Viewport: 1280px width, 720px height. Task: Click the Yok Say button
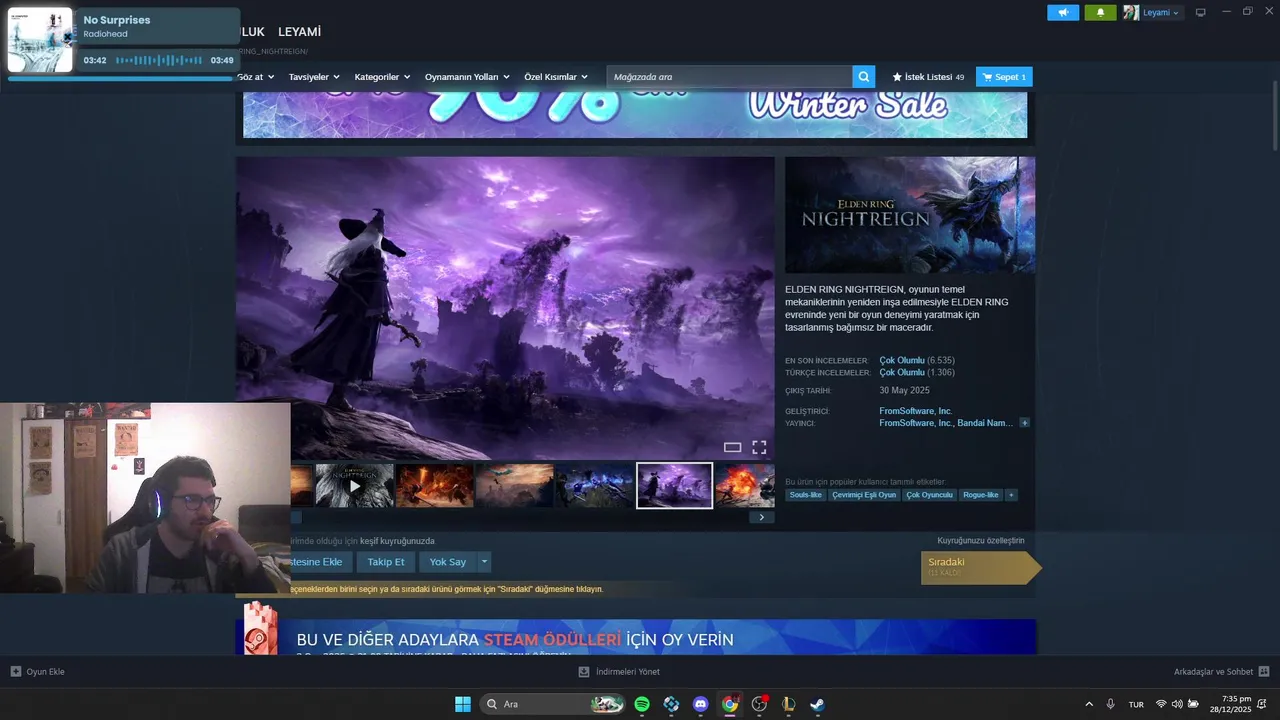(448, 562)
